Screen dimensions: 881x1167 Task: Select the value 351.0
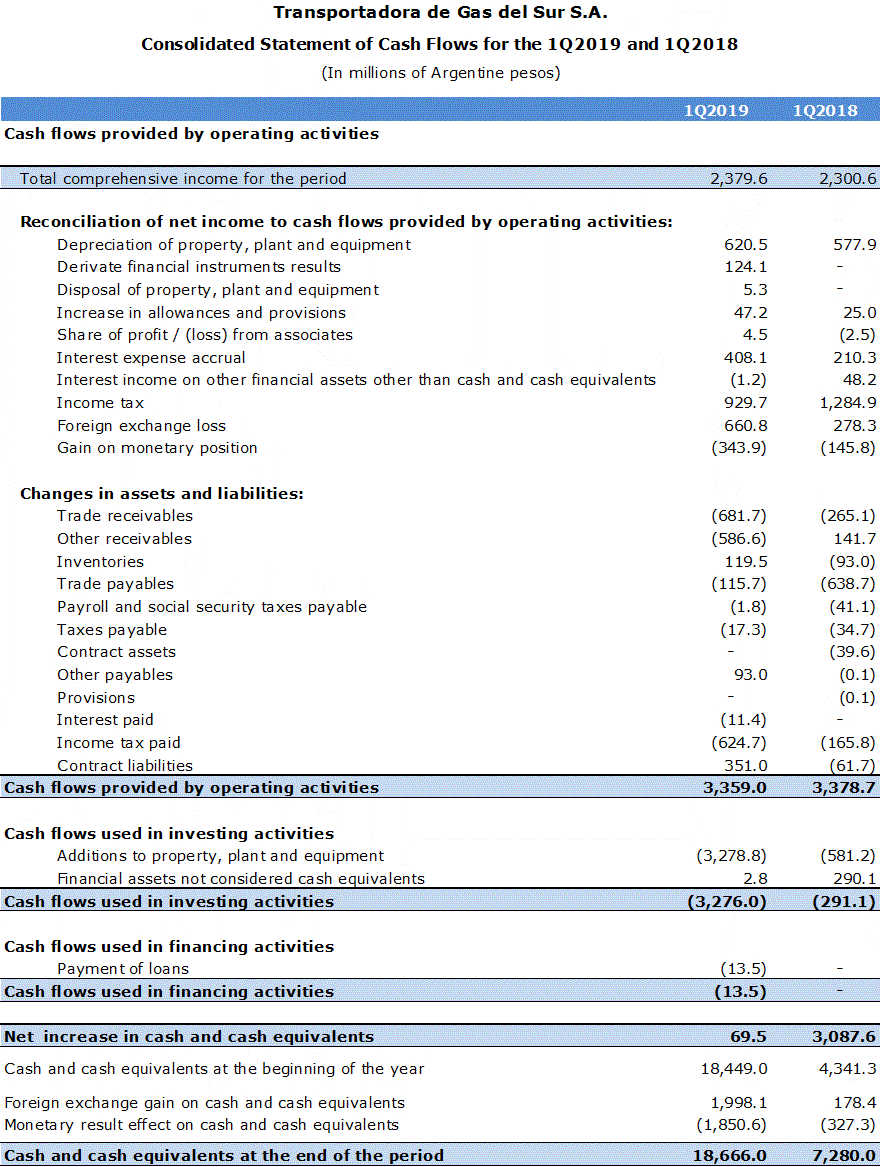[x=746, y=766]
